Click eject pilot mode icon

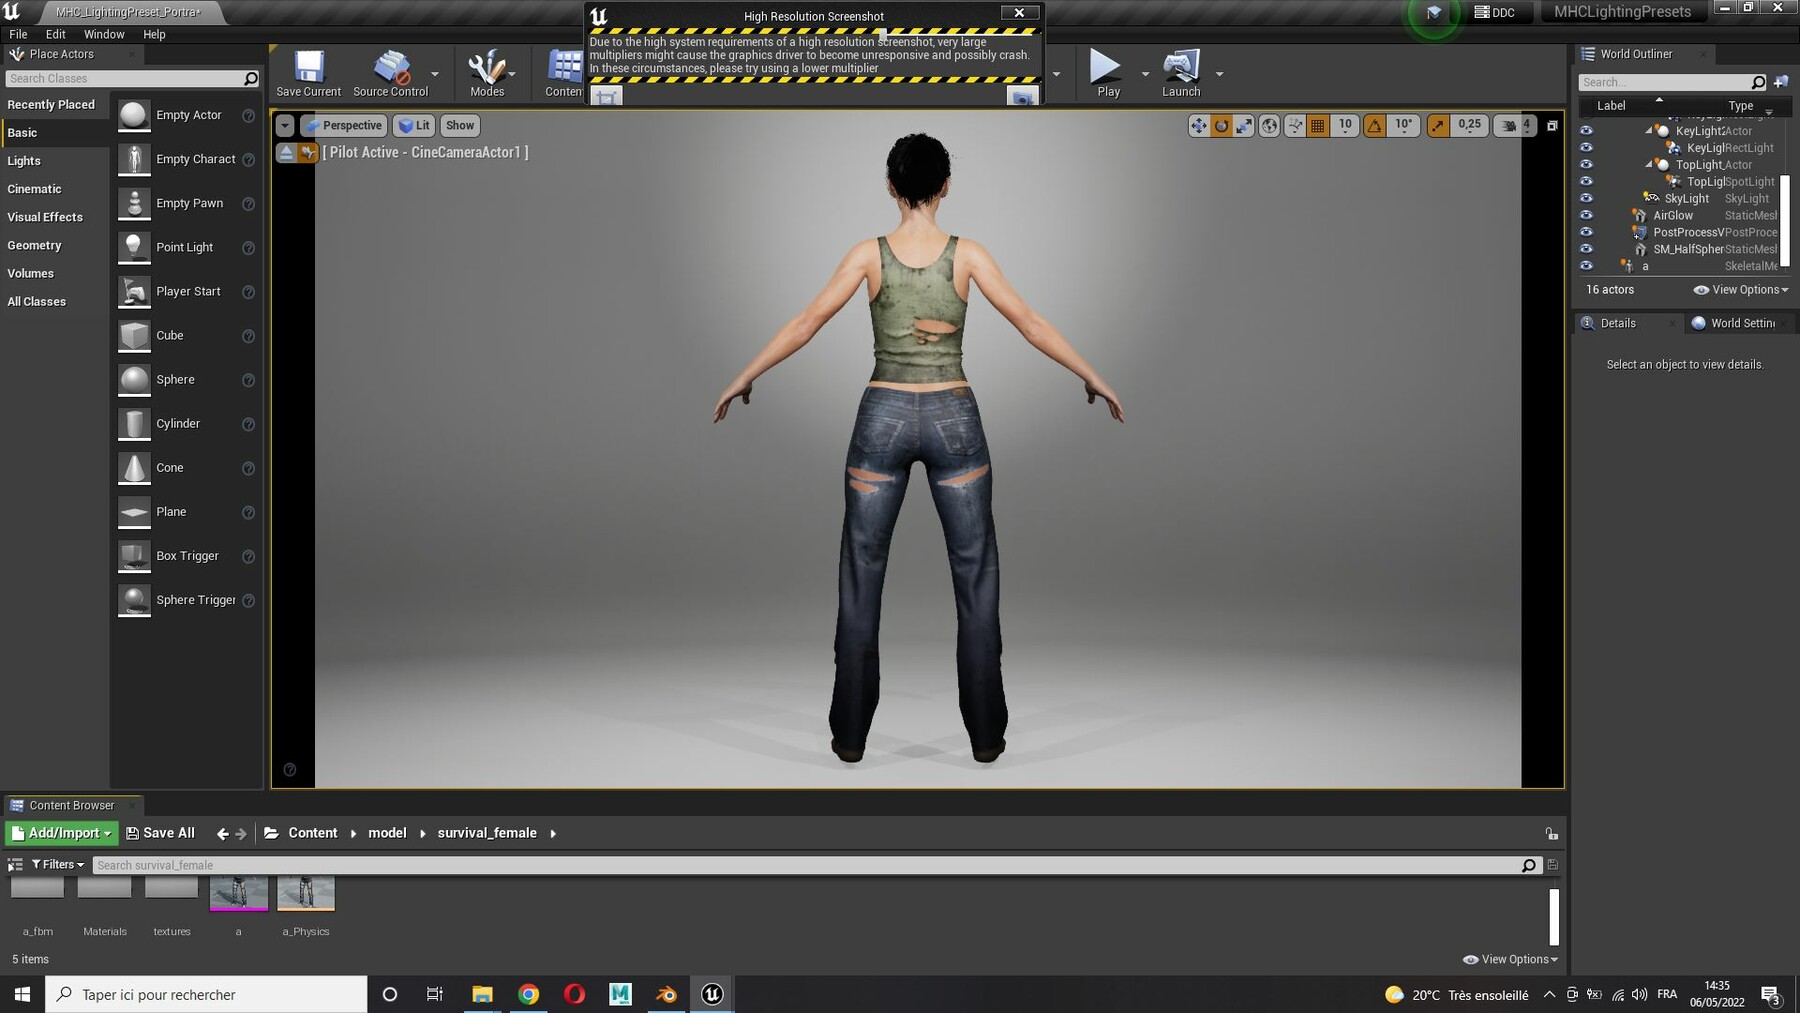pyautogui.click(x=286, y=152)
